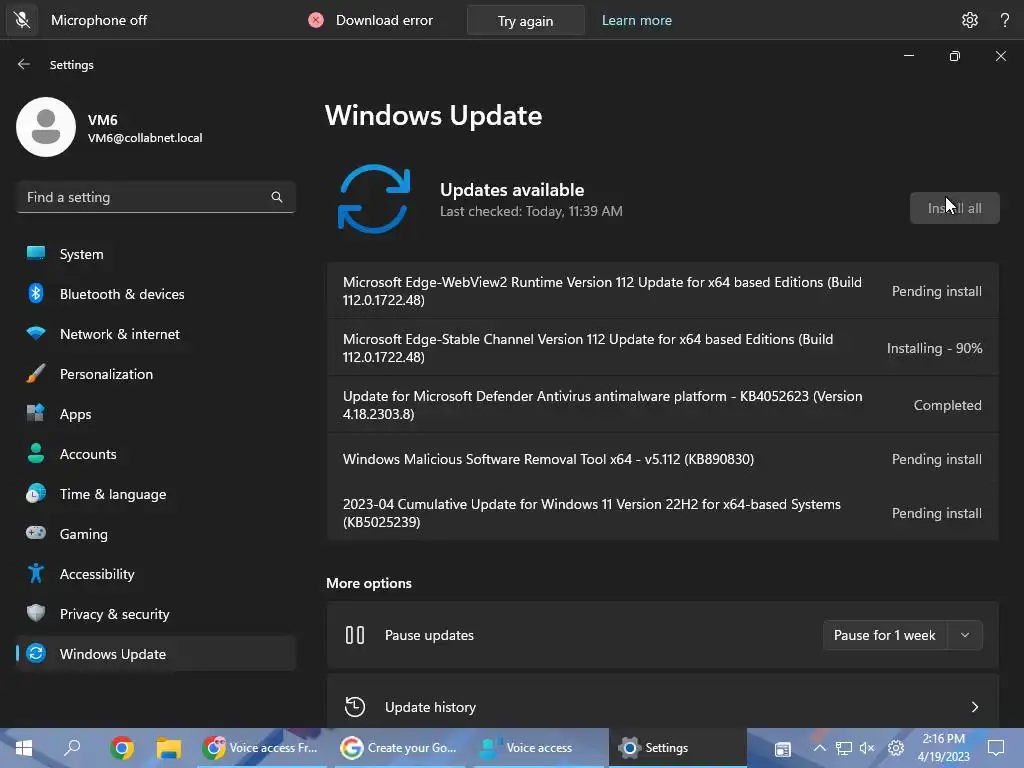The height and width of the screenshot is (768, 1024).
Task: Select the 2023-04 Cumulative Update row
Action: 662,513
